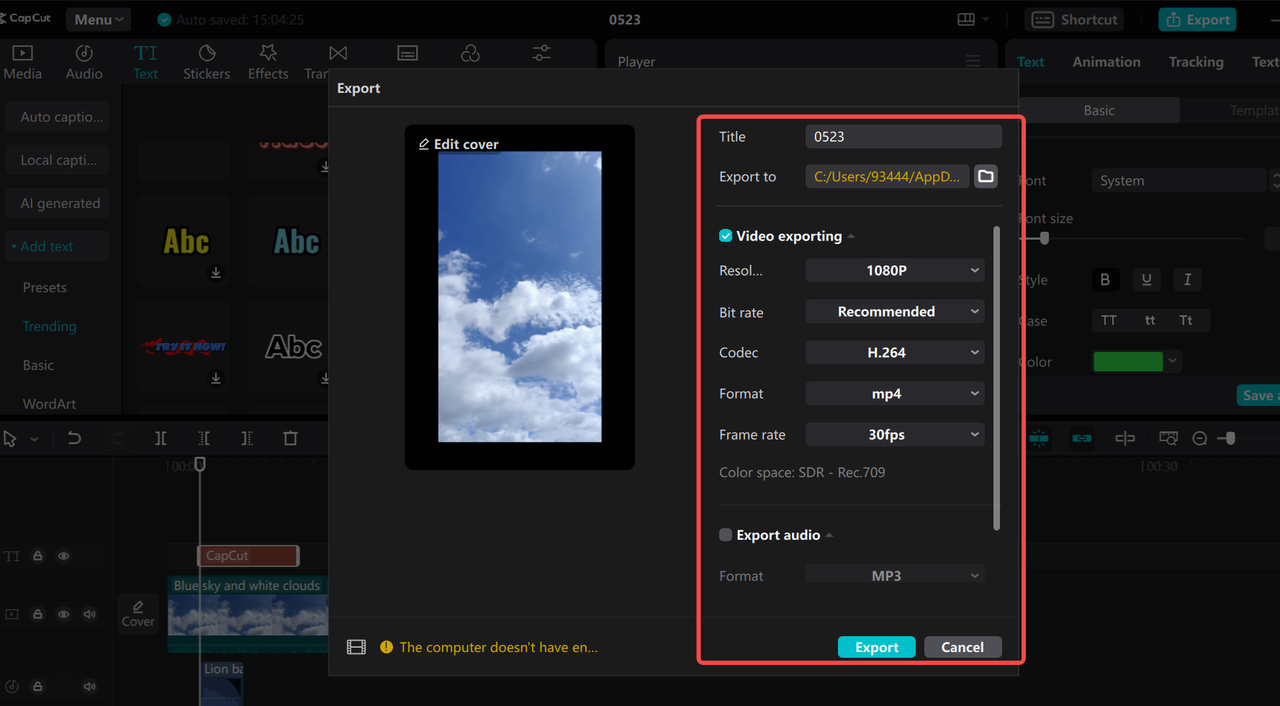Open the Codec H.264 dropdown
This screenshot has height=706, width=1280.
895,352
